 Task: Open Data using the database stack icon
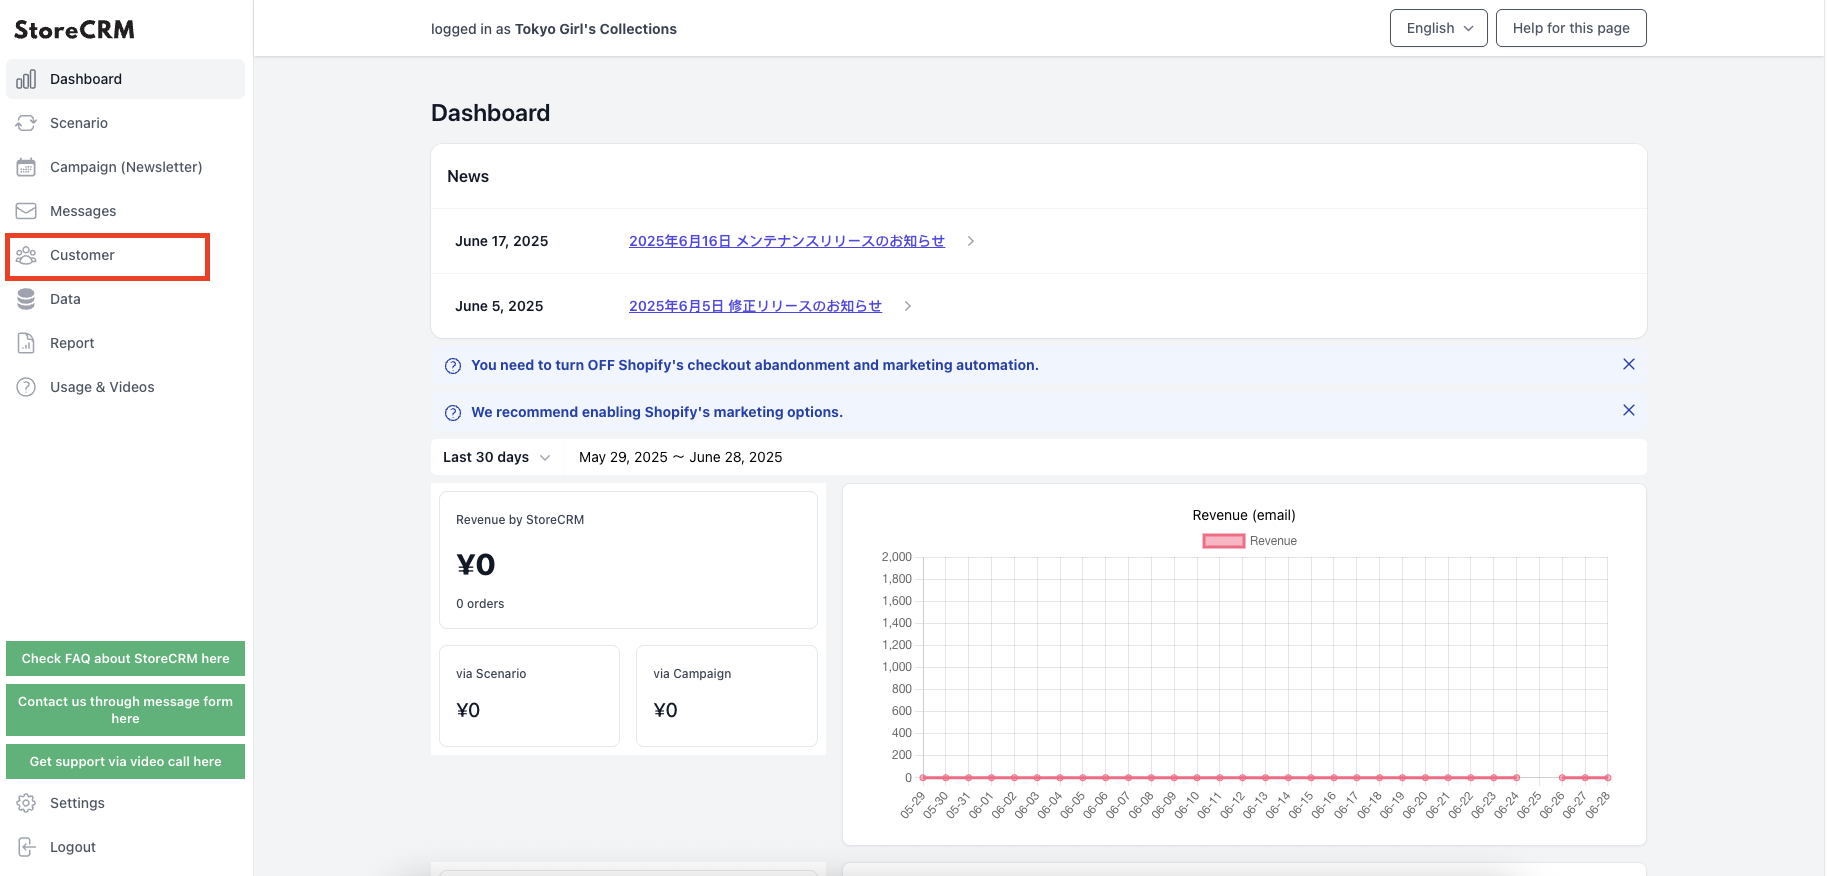pyautogui.click(x=26, y=299)
